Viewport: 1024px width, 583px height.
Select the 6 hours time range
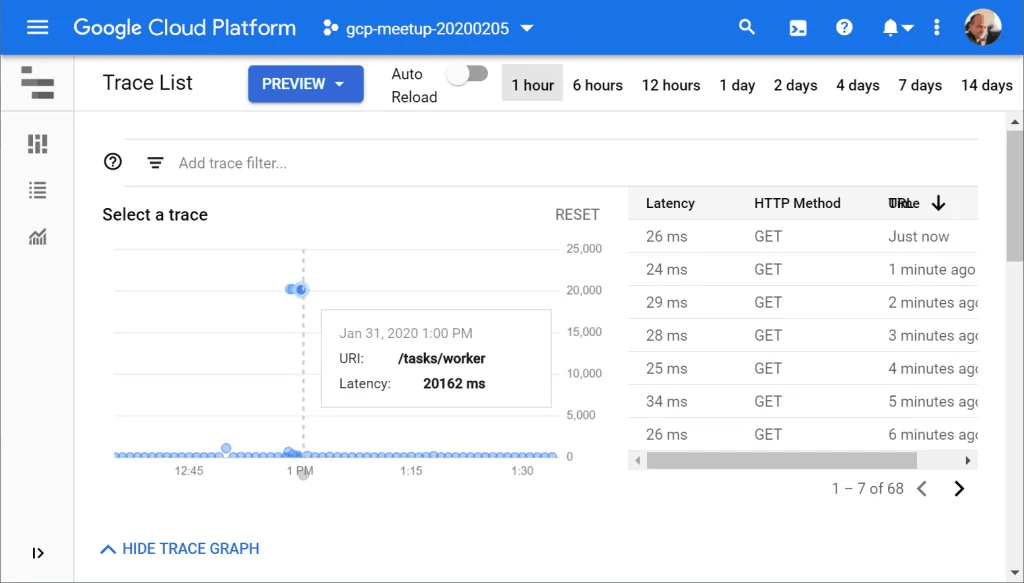point(597,85)
